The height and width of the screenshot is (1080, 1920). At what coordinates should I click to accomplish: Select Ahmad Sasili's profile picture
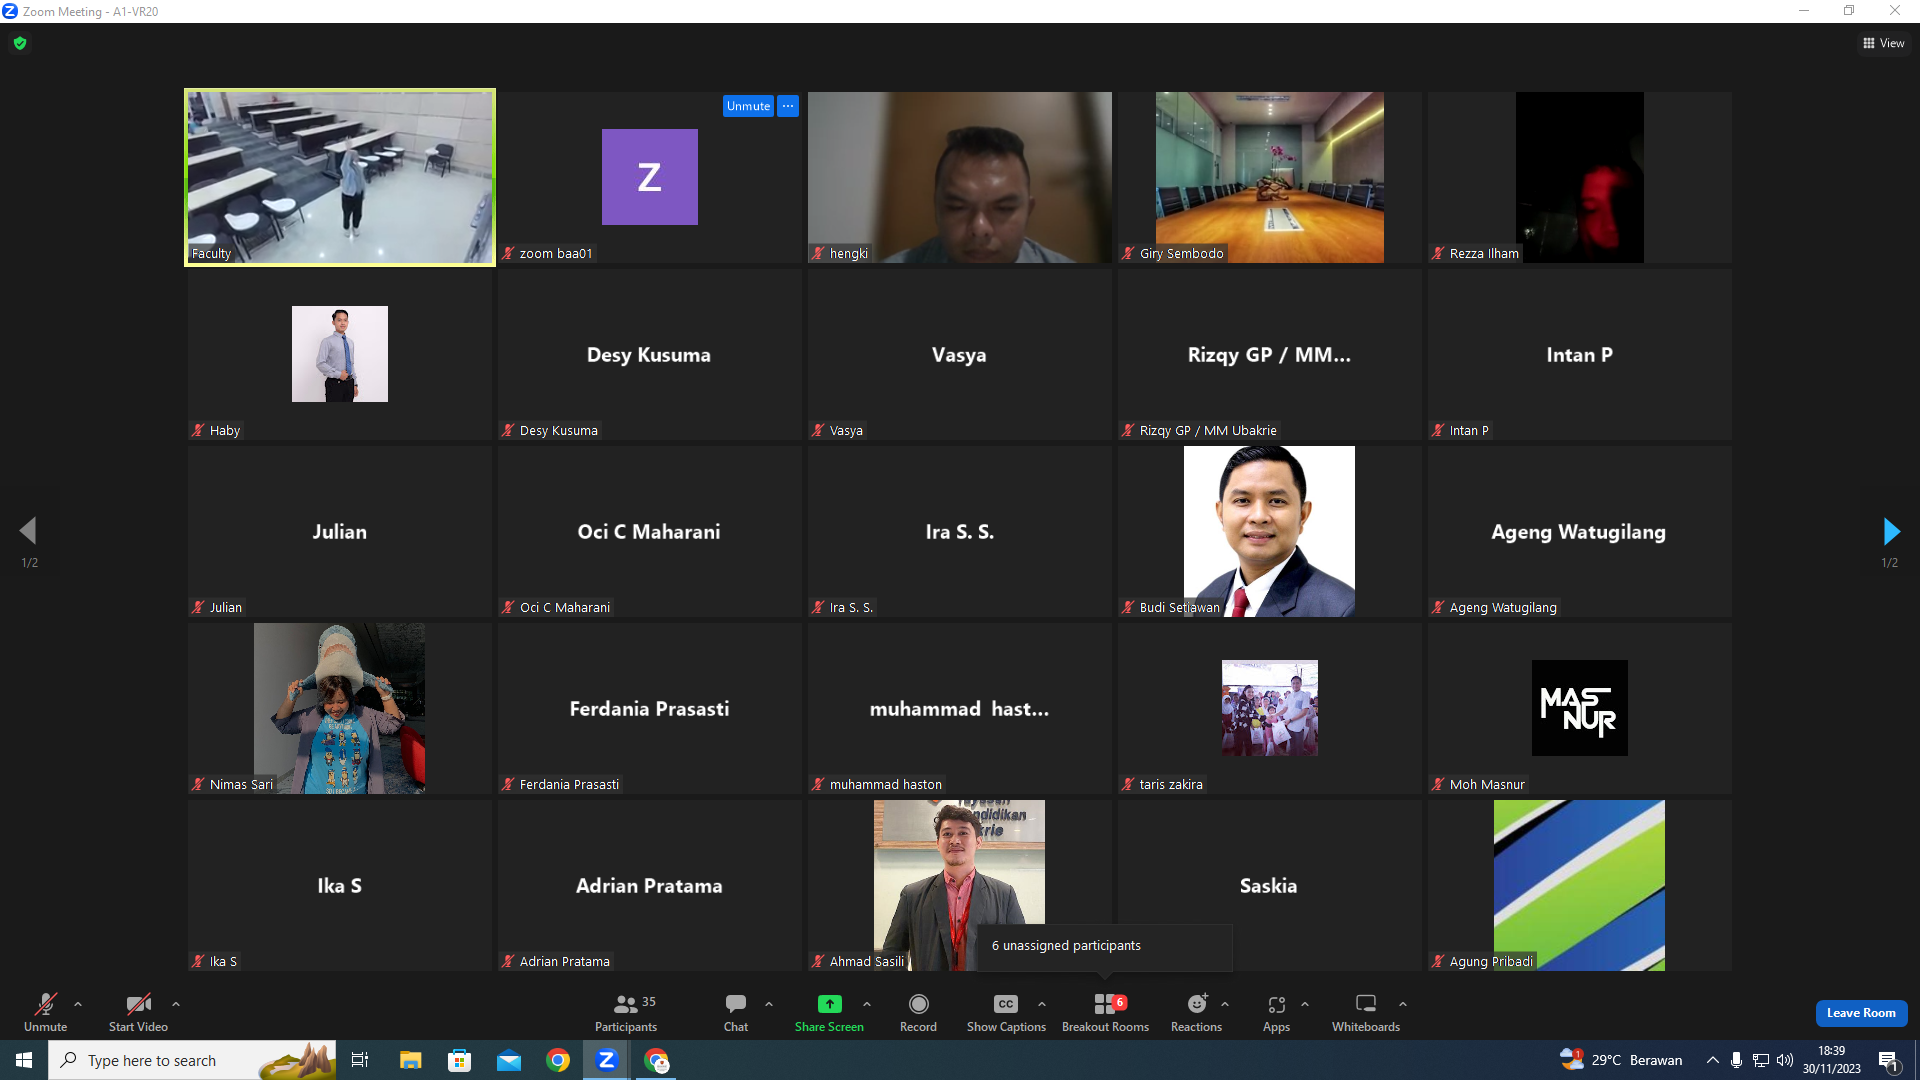click(x=960, y=885)
